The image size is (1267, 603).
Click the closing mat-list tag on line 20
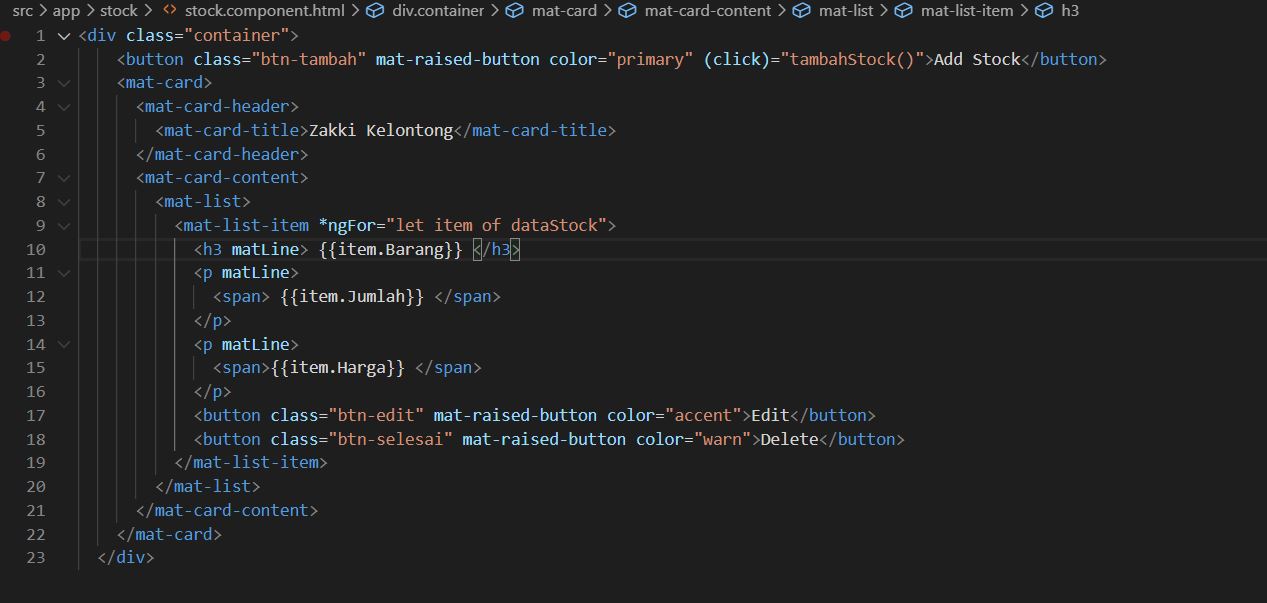(208, 486)
